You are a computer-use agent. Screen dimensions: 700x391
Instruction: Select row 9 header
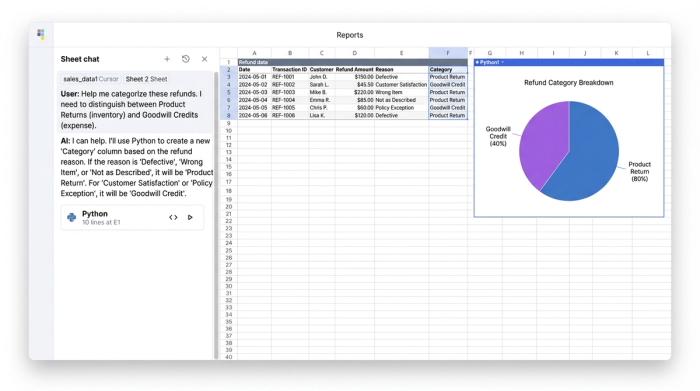[x=229, y=123]
